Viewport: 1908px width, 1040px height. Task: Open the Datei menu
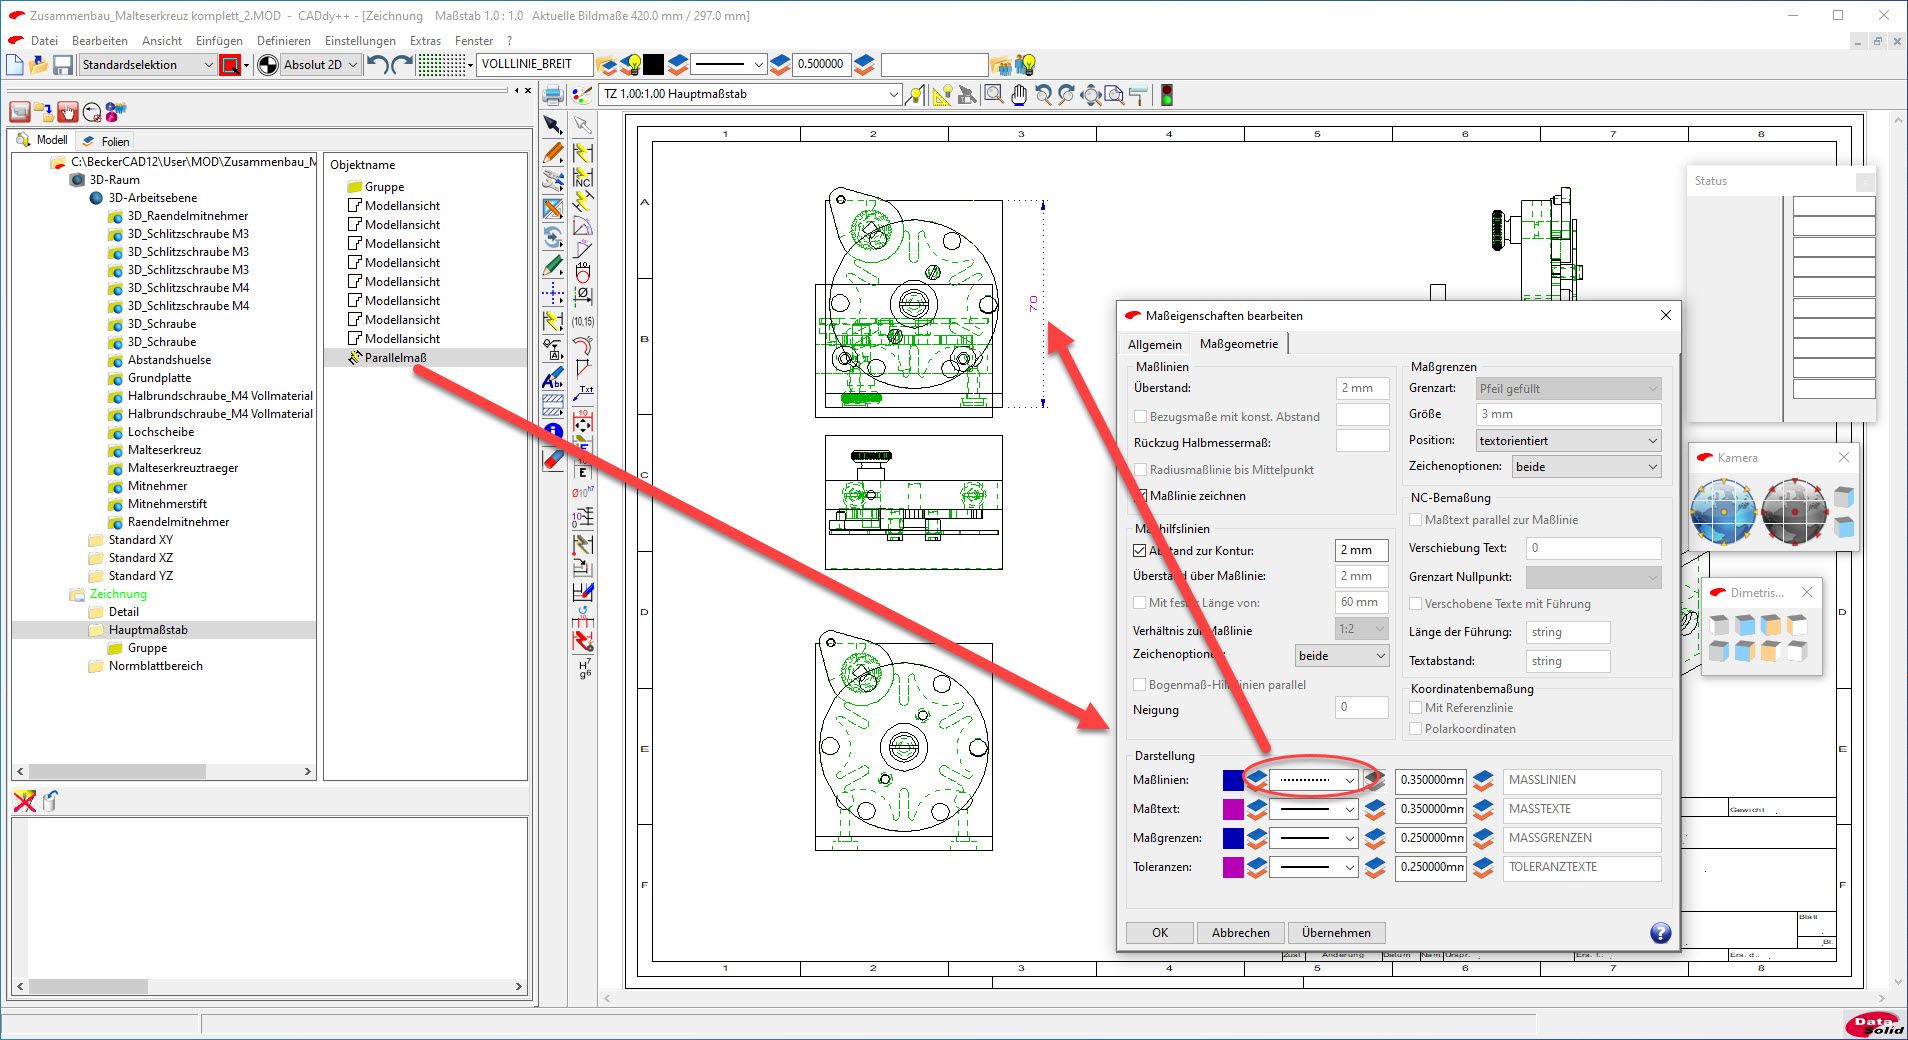pyautogui.click(x=44, y=41)
